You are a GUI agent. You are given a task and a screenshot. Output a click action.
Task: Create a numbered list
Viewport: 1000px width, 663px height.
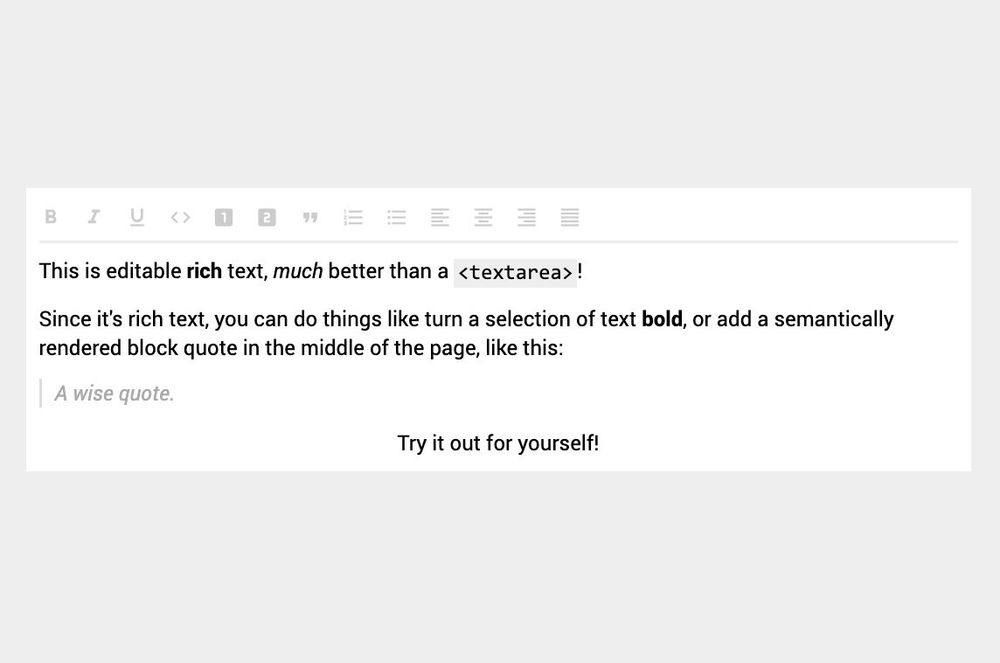click(x=353, y=217)
